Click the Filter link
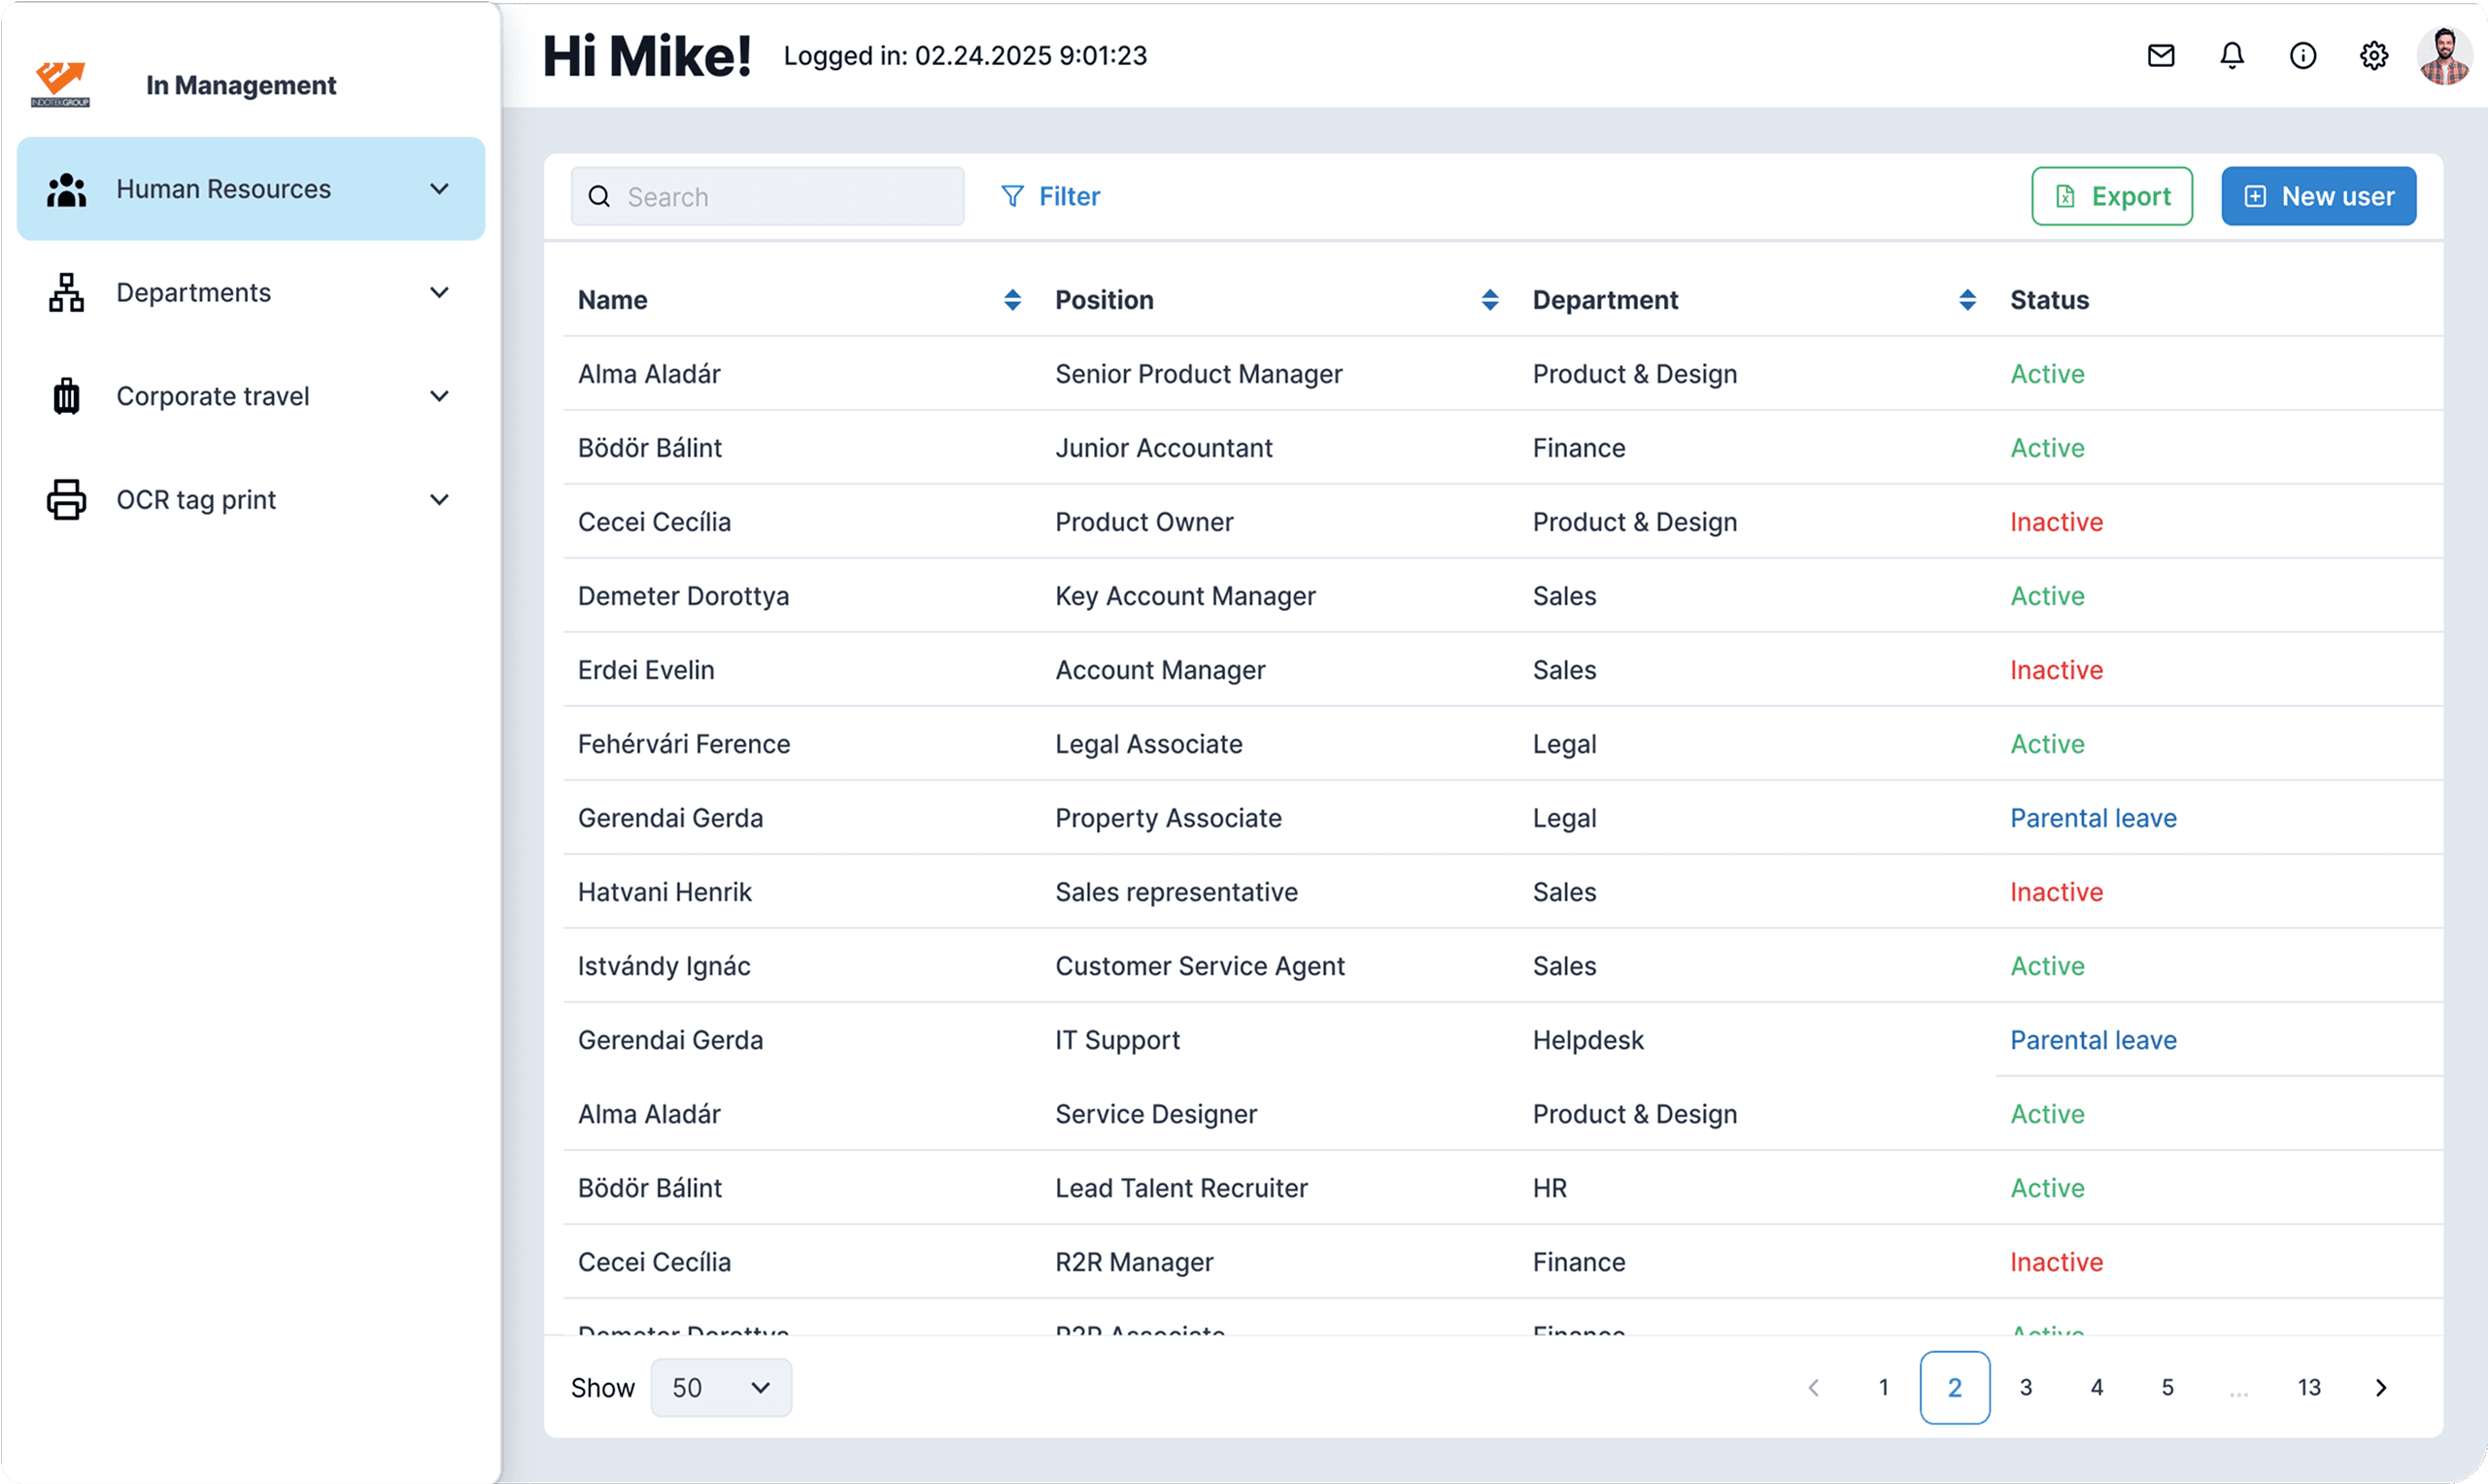 coord(1050,196)
